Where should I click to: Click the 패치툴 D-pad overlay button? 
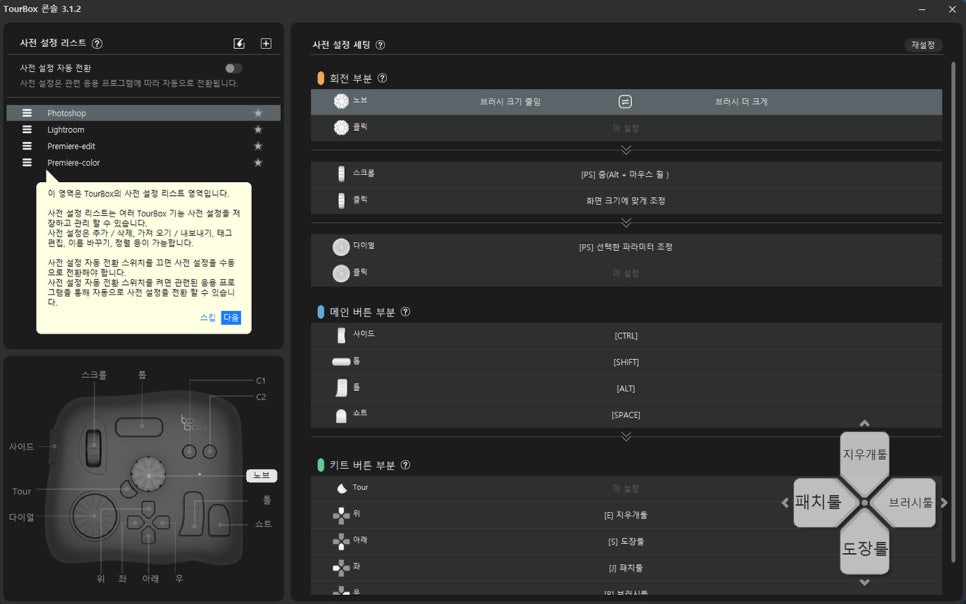click(x=818, y=502)
